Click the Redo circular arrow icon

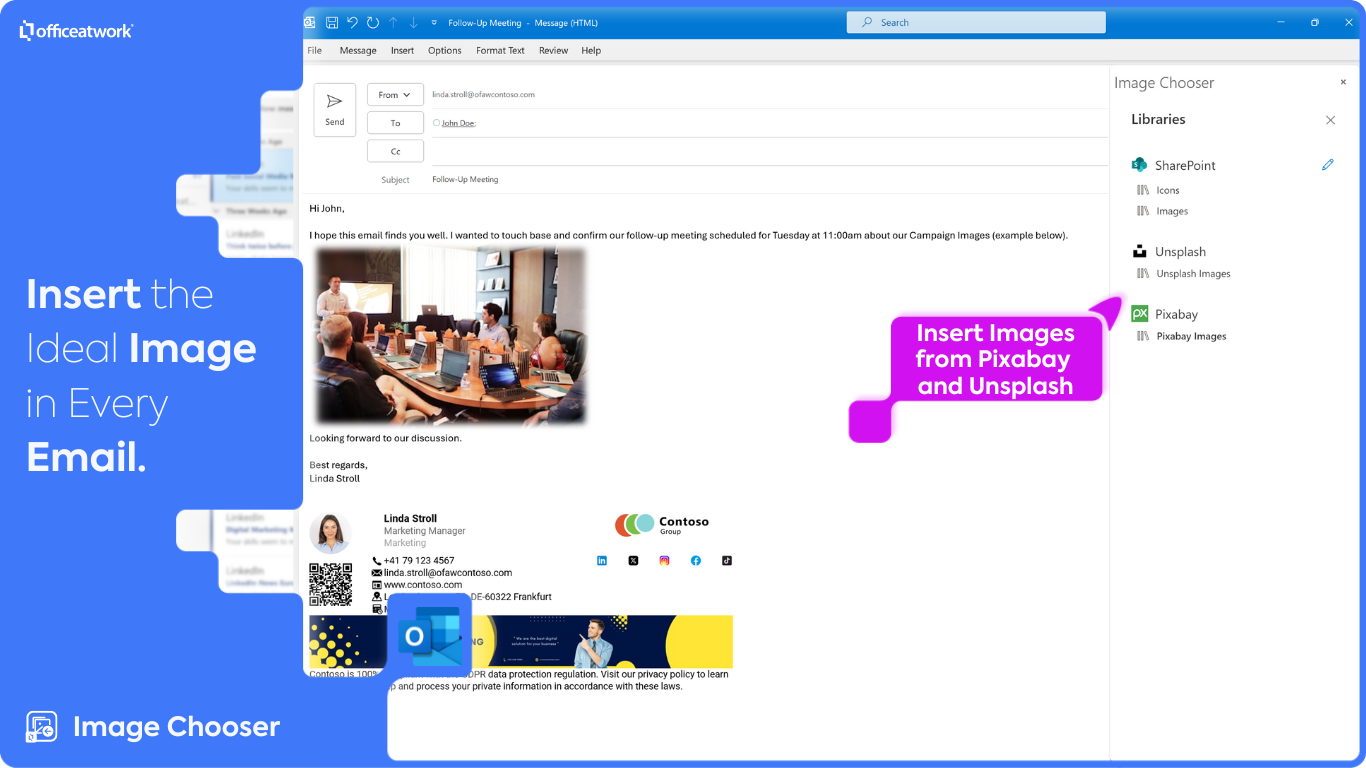tap(373, 22)
